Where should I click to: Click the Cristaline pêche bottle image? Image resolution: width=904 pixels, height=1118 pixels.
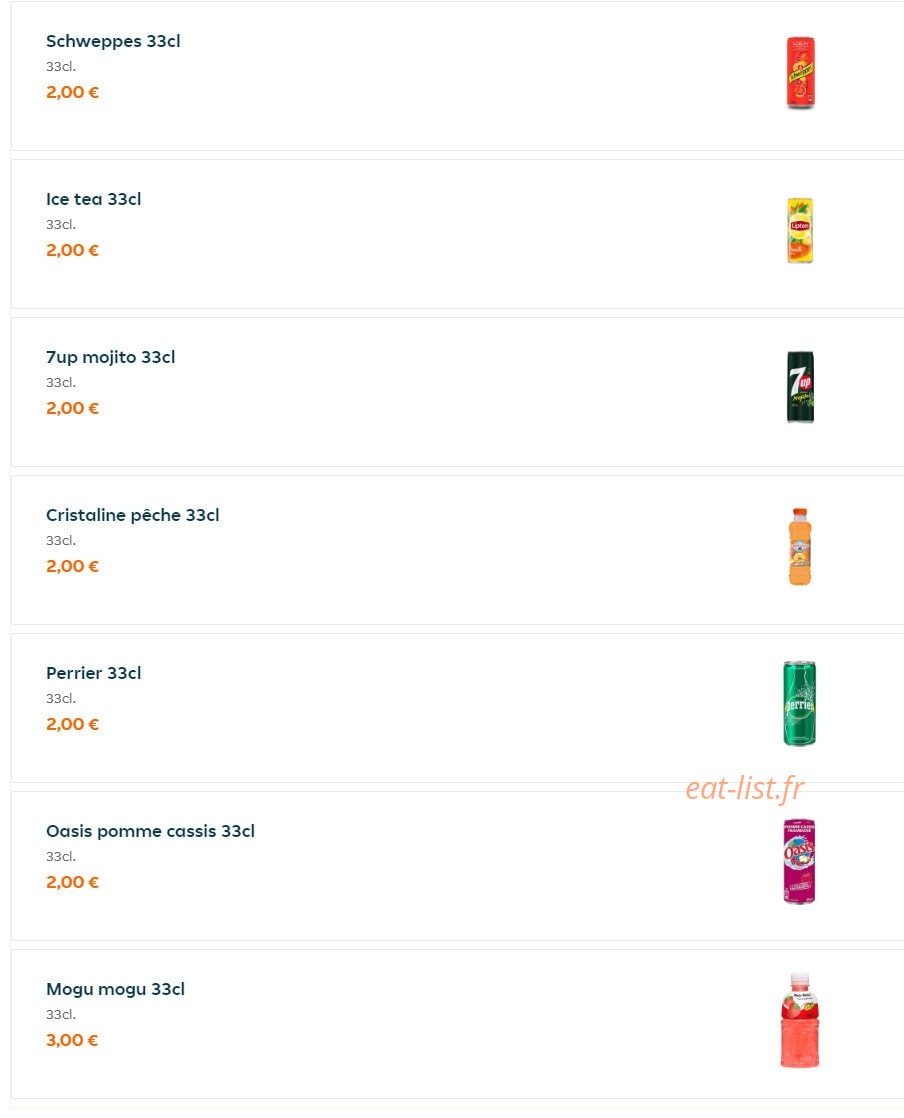(x=800, y=547)
